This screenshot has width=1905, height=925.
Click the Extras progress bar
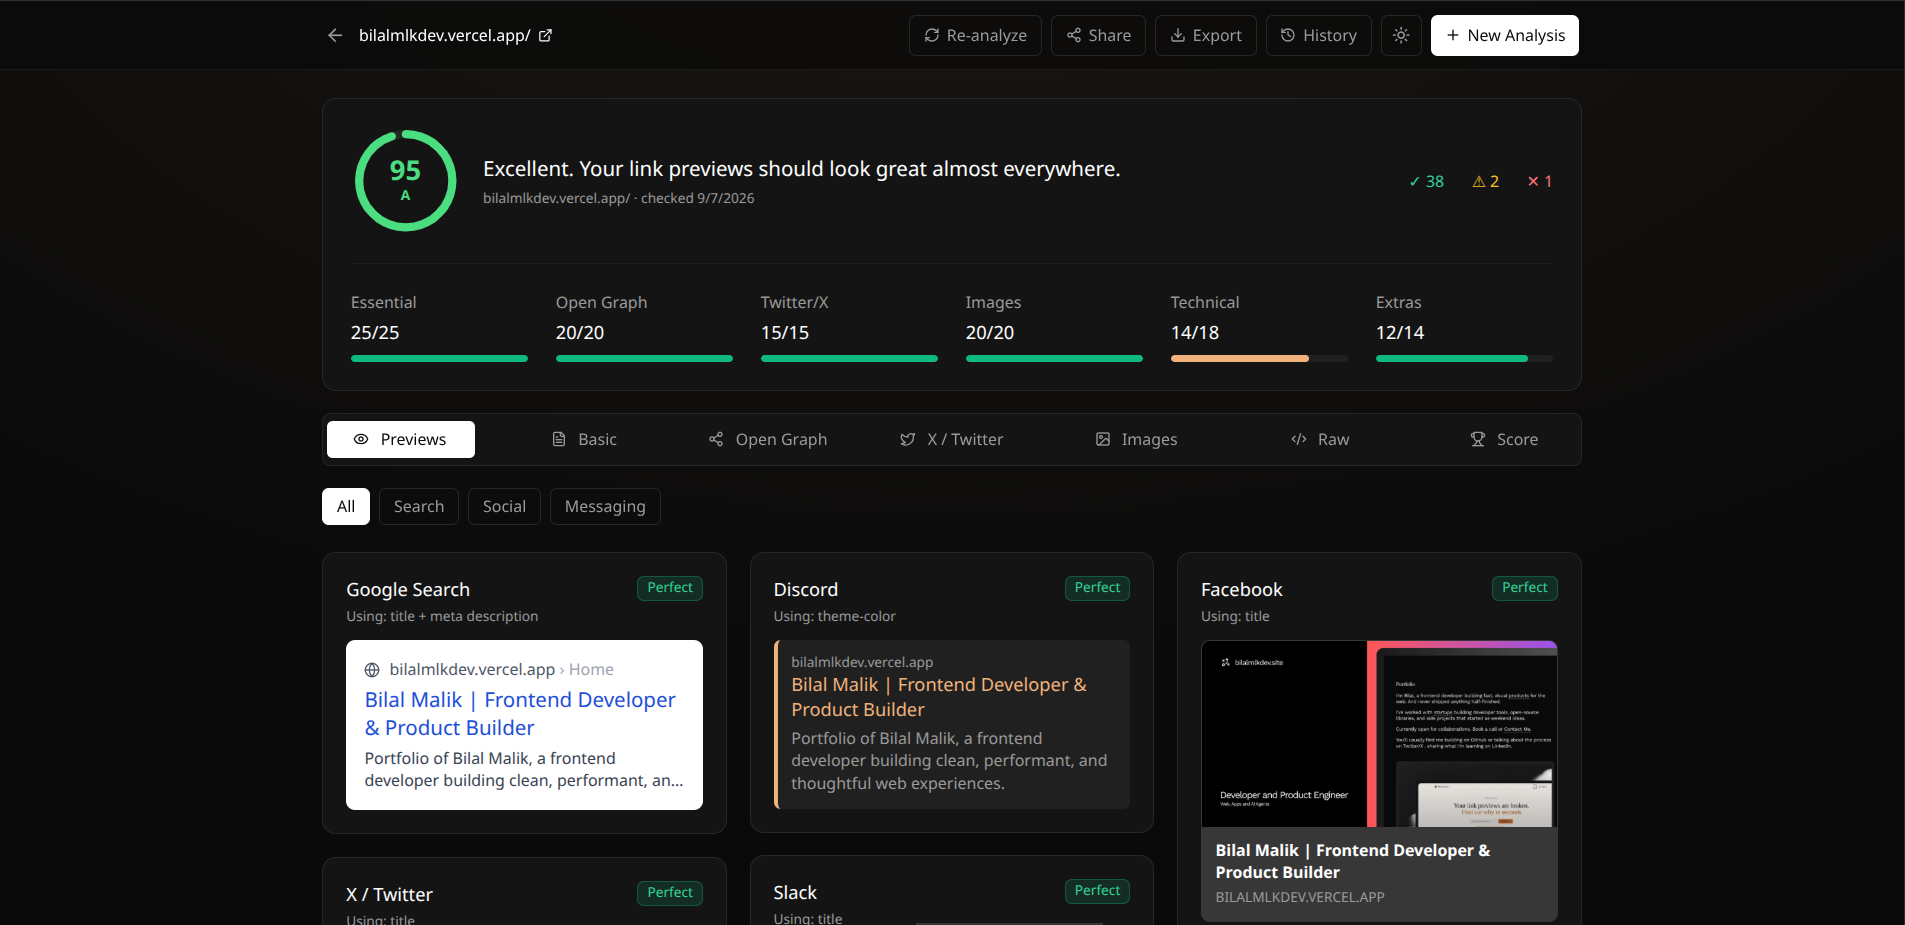click(1464, 358)
